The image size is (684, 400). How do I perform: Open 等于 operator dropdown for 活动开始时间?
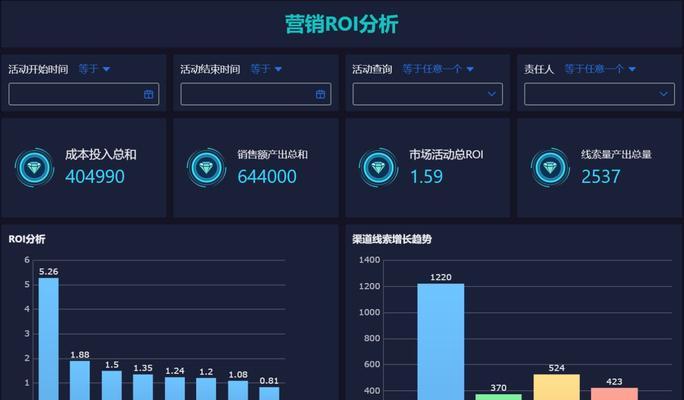tap(94, 69)
